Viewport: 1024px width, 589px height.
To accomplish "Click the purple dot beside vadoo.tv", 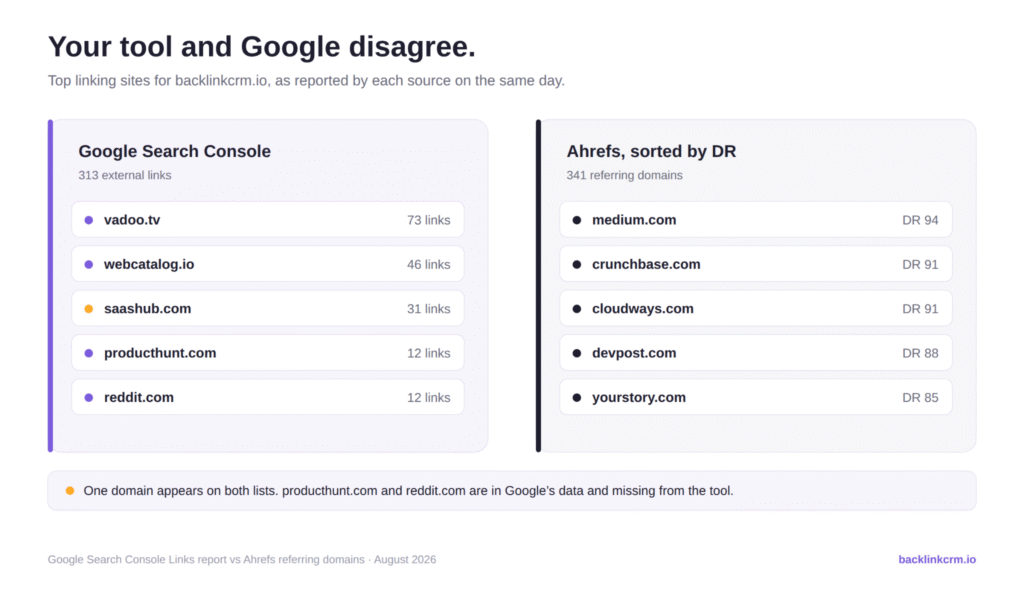I will 89,220.
